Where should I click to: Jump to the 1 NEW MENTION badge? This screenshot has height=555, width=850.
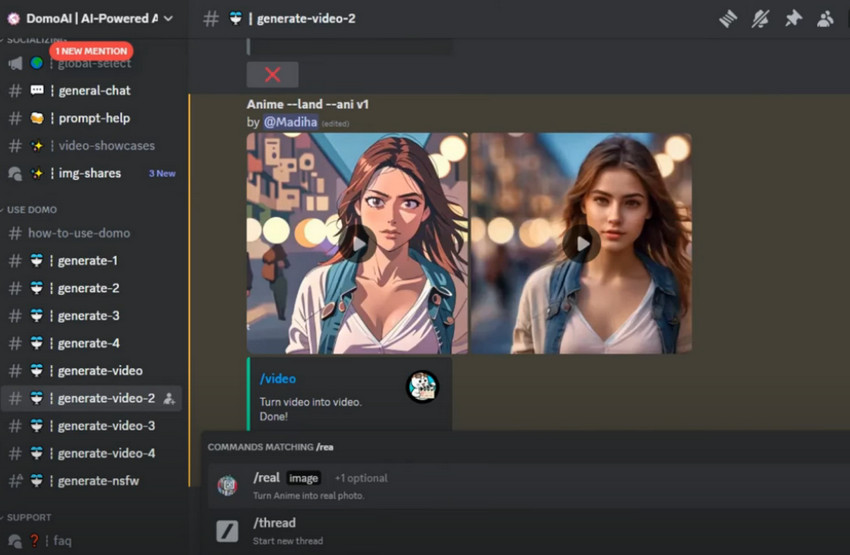click(x=91, y=51)
